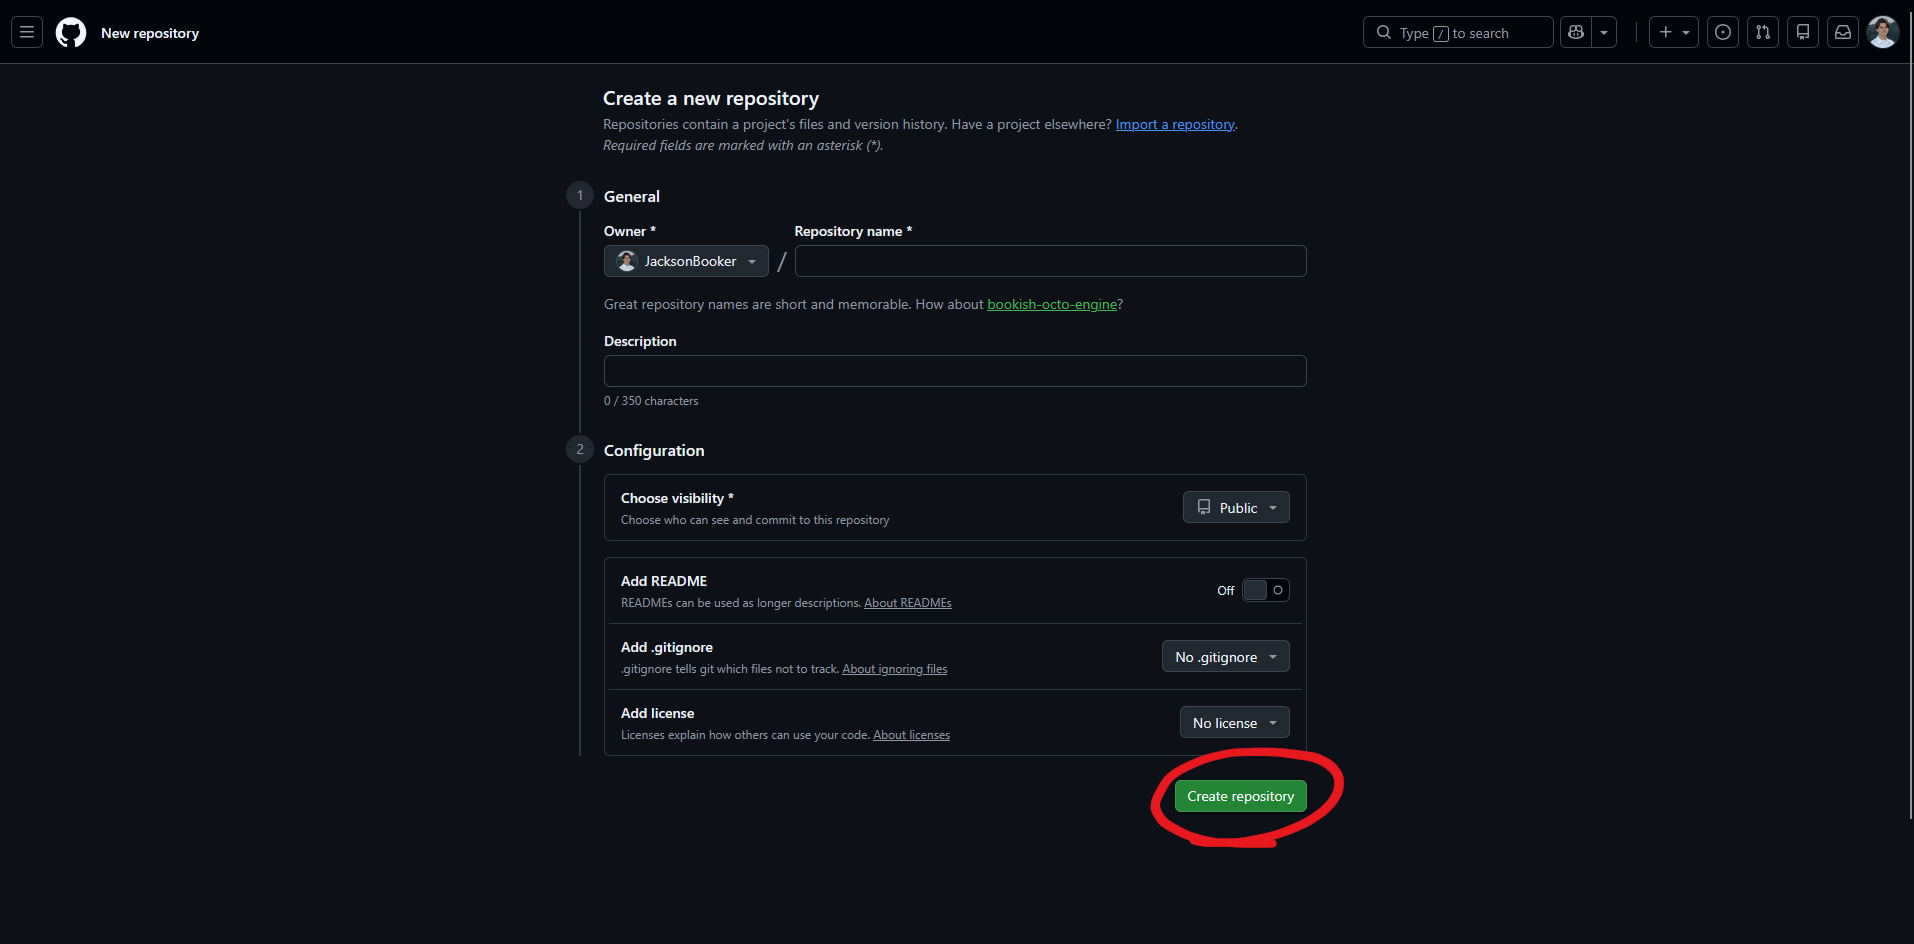Open the About READMEs link
This screenshot has height=944, width=1914.
(908, 603)
